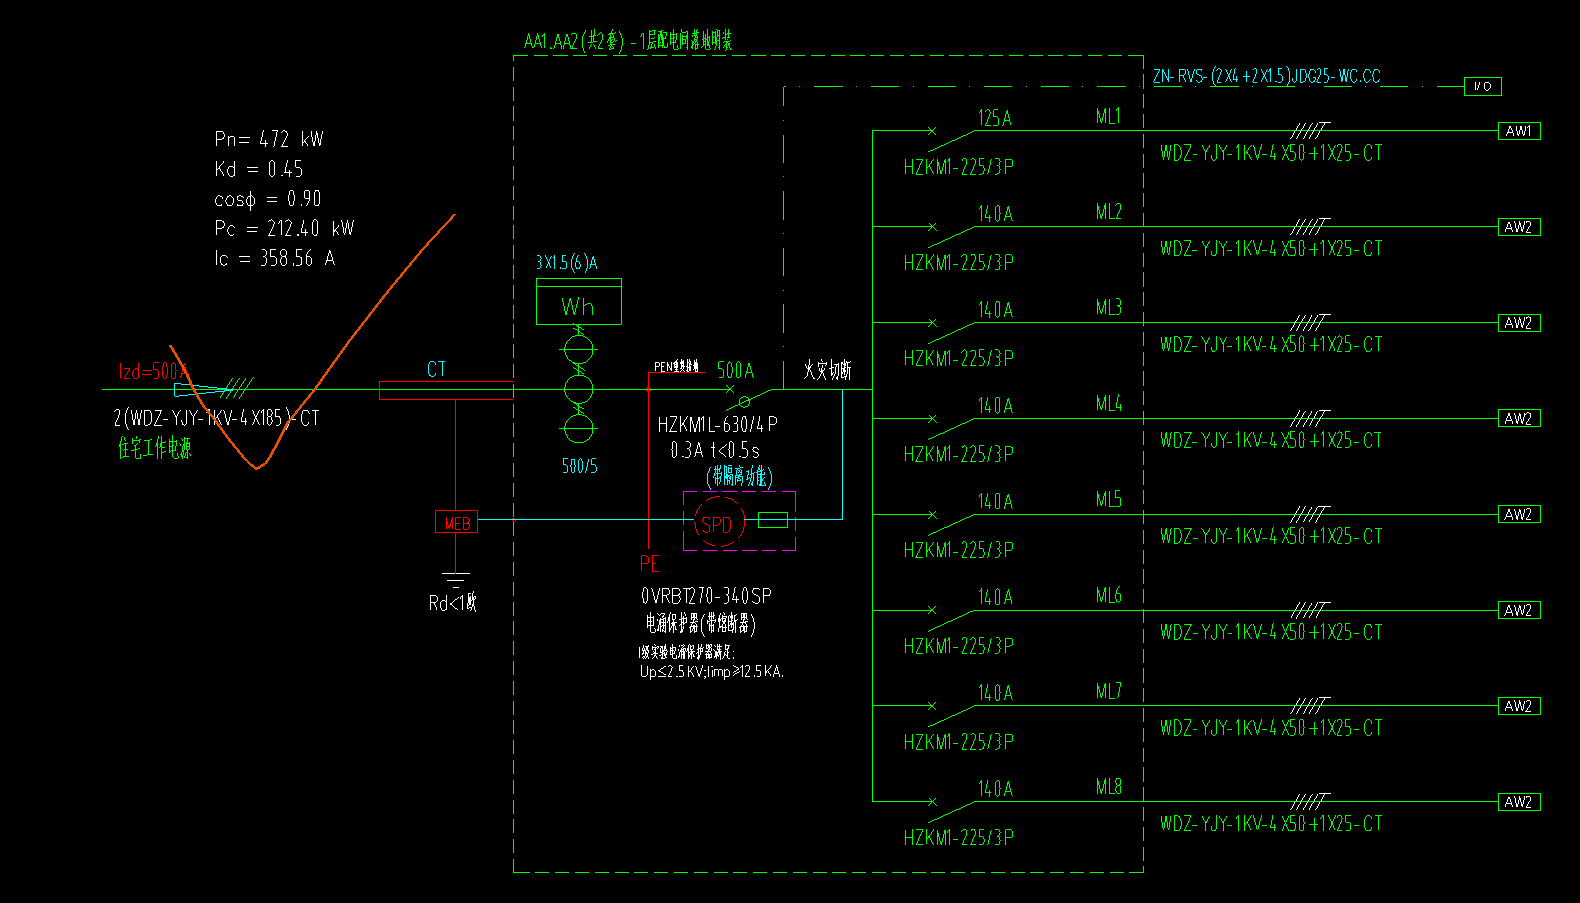Select the AW2 box on the ML2 circuit
1580x903 pixels.
pyautogui.click(x=1519, y=227)
